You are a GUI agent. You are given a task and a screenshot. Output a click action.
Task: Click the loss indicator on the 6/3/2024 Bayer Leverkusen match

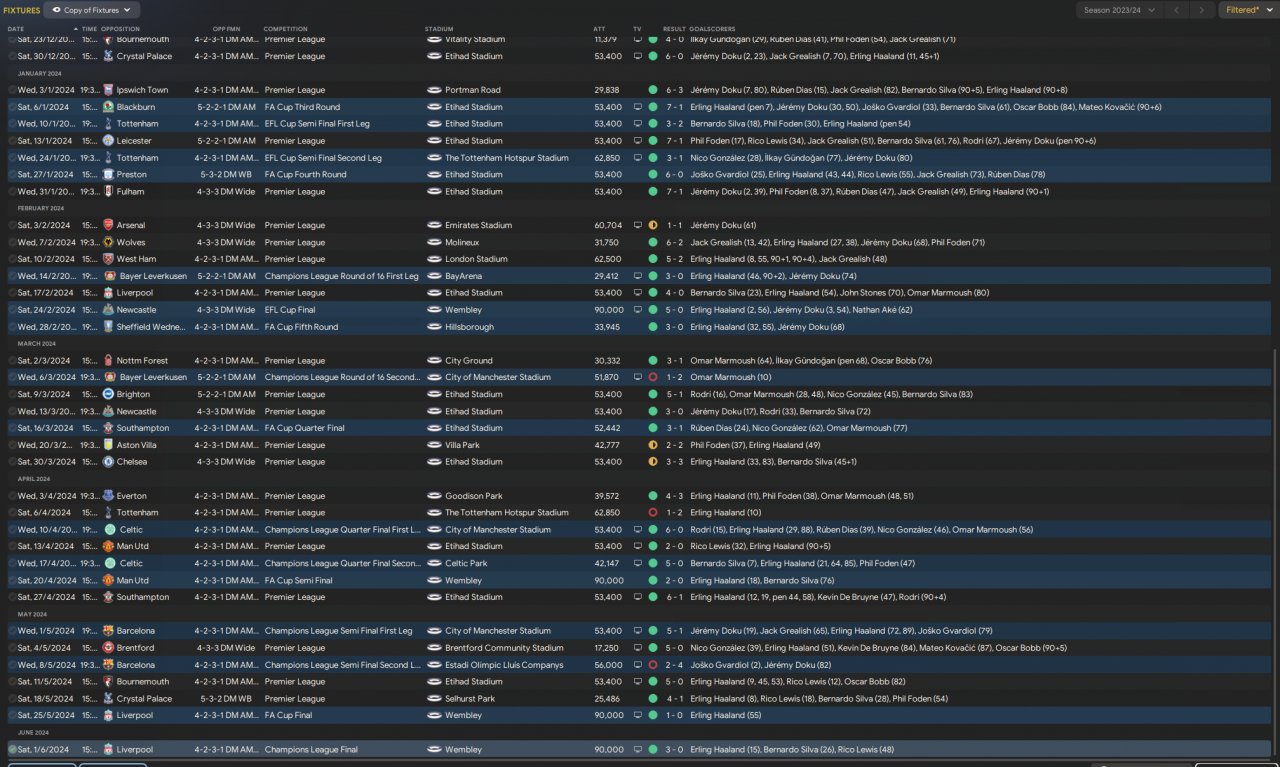(653, 378)
